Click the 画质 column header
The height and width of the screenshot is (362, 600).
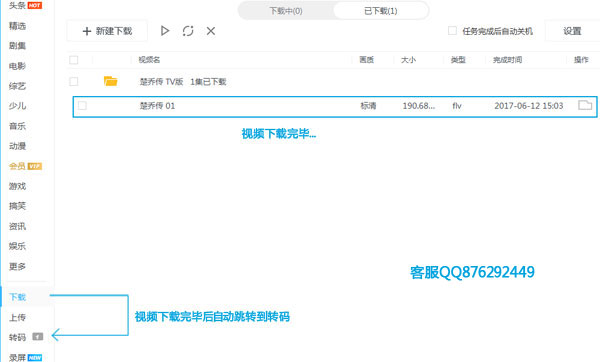pos(367,60)
